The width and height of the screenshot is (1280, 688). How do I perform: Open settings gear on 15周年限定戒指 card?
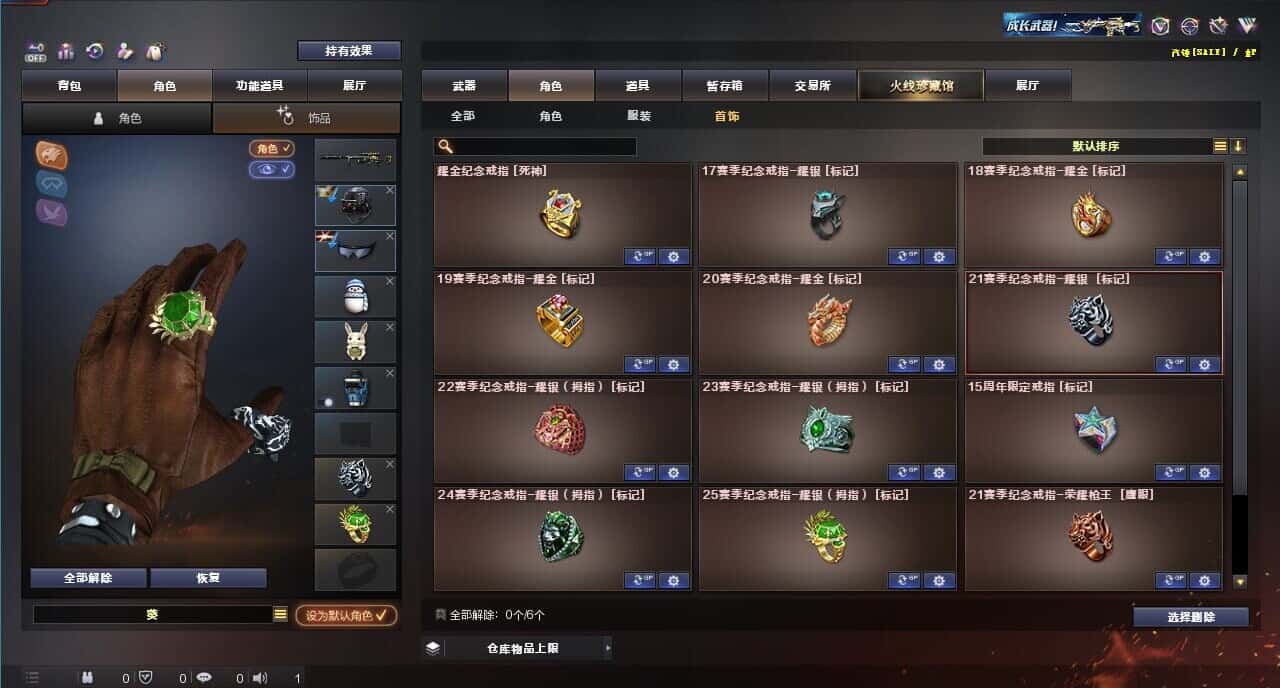pos(1204,472)
